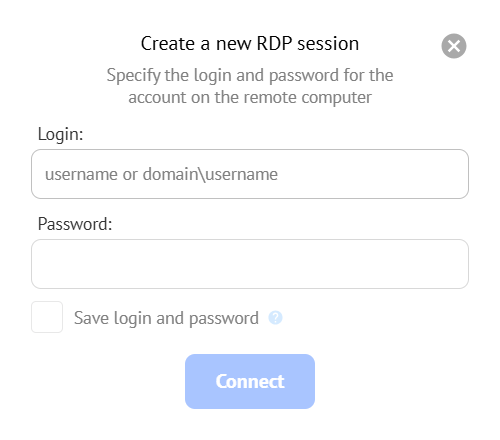The width and height of the screenshot is (500, 440).
Task: Focus the Login input field
Action: [x=250, y=174]
